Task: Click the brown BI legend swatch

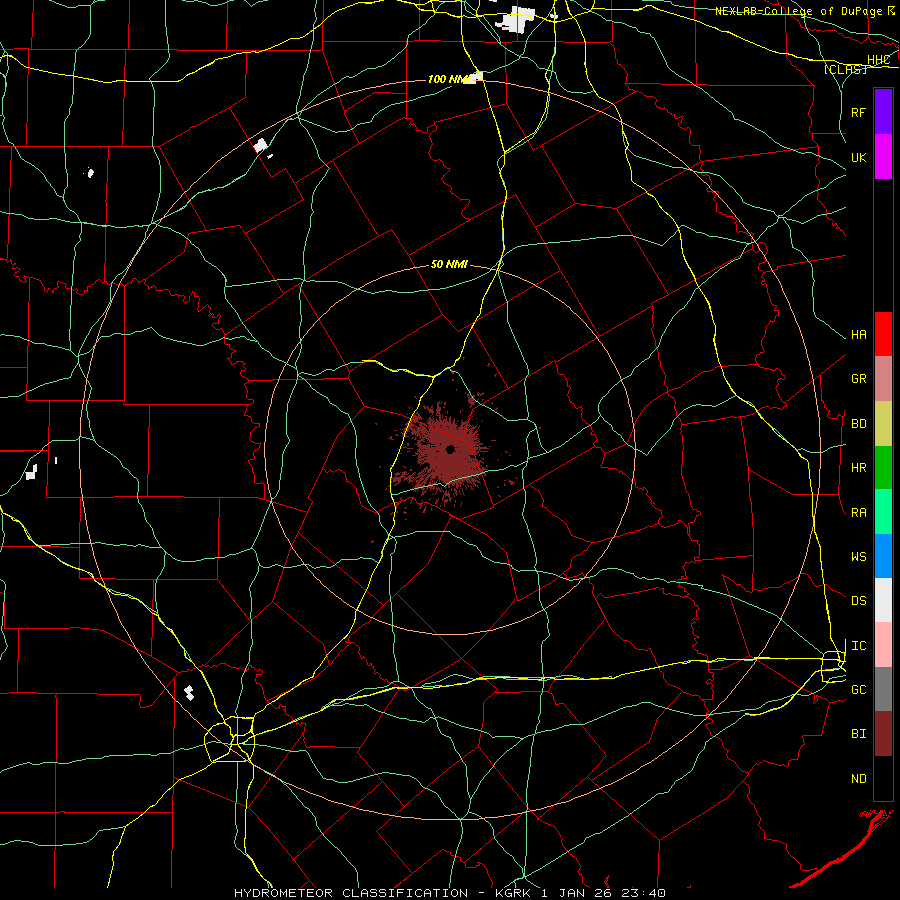Action: (x=883, y=734)
